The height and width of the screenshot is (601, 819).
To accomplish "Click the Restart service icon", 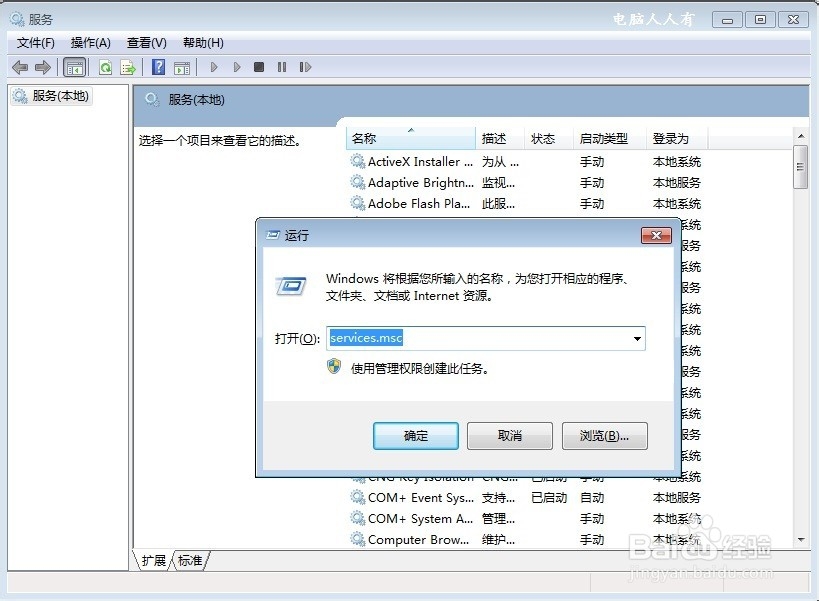I will point(306,67).
